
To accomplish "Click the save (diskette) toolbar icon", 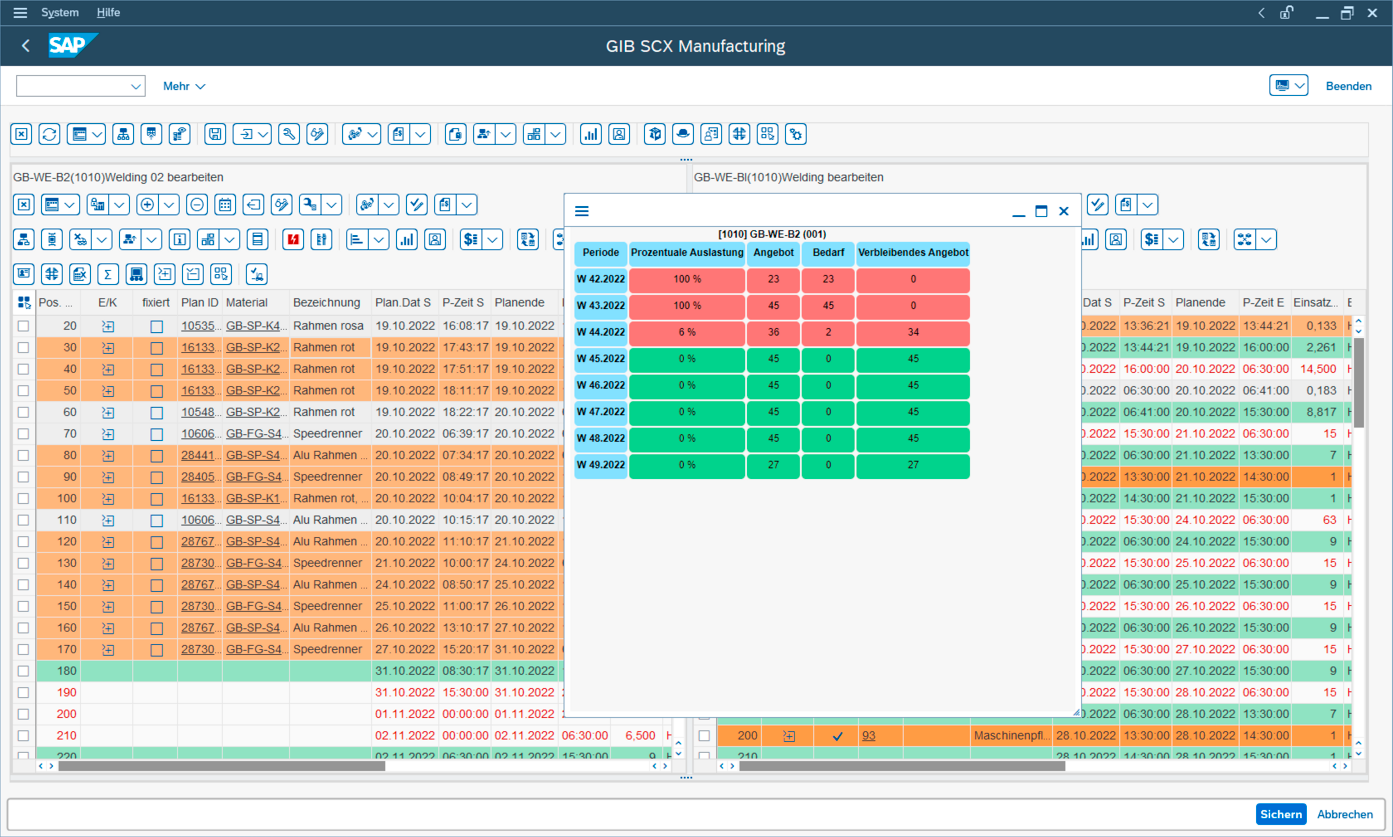I will coord(213,134).
